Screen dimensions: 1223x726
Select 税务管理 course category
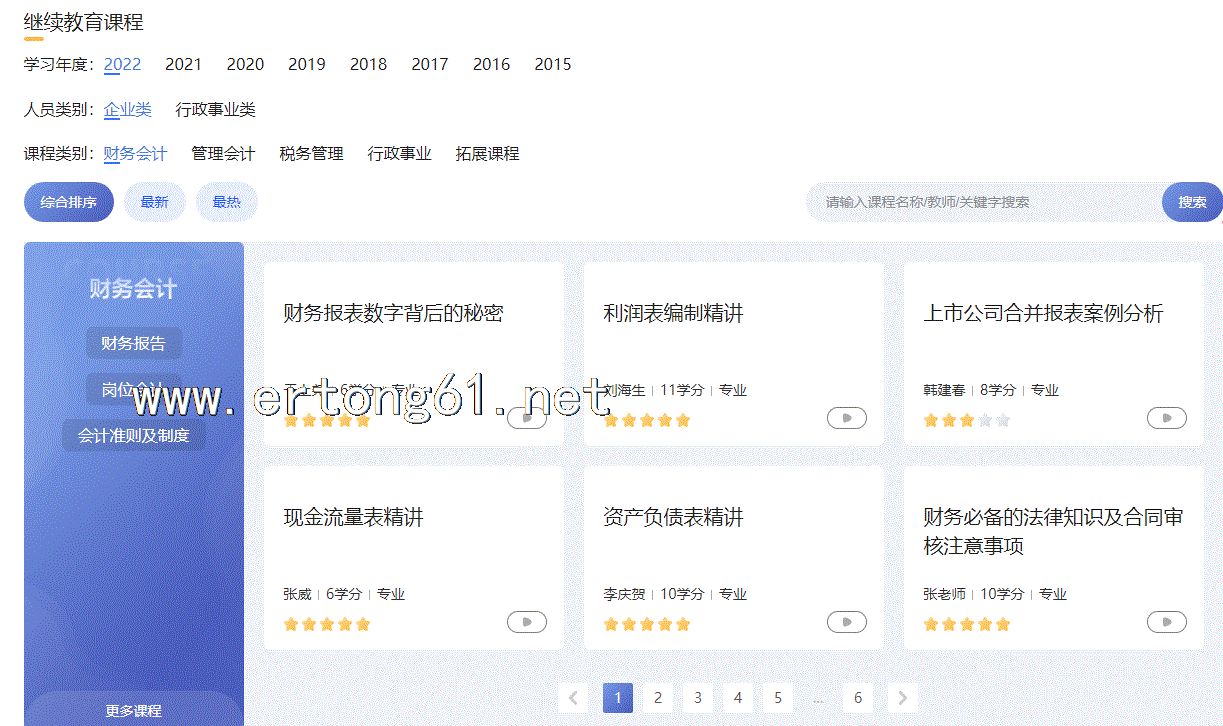pyautogui.click(x=311, y=154)
